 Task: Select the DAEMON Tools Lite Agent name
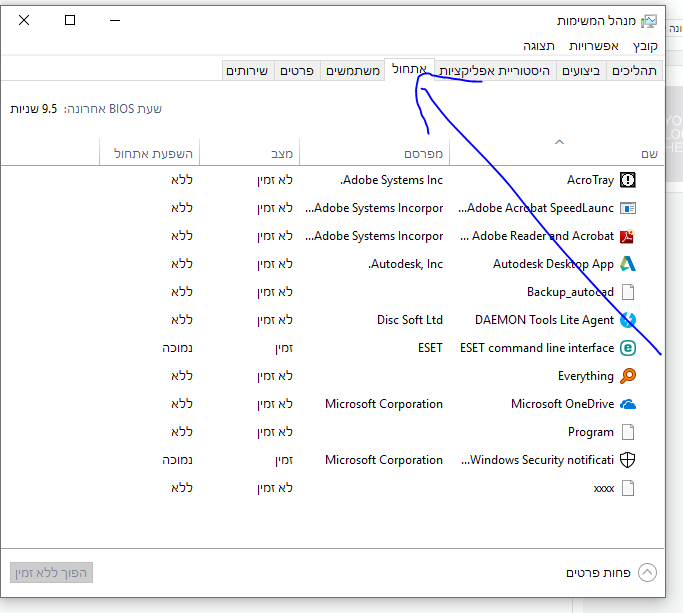point(544,320)
